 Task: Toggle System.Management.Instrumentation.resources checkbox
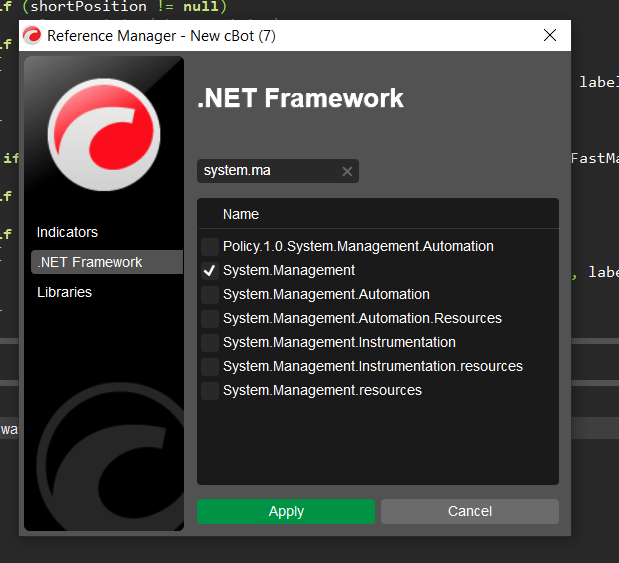coord(210,367)
